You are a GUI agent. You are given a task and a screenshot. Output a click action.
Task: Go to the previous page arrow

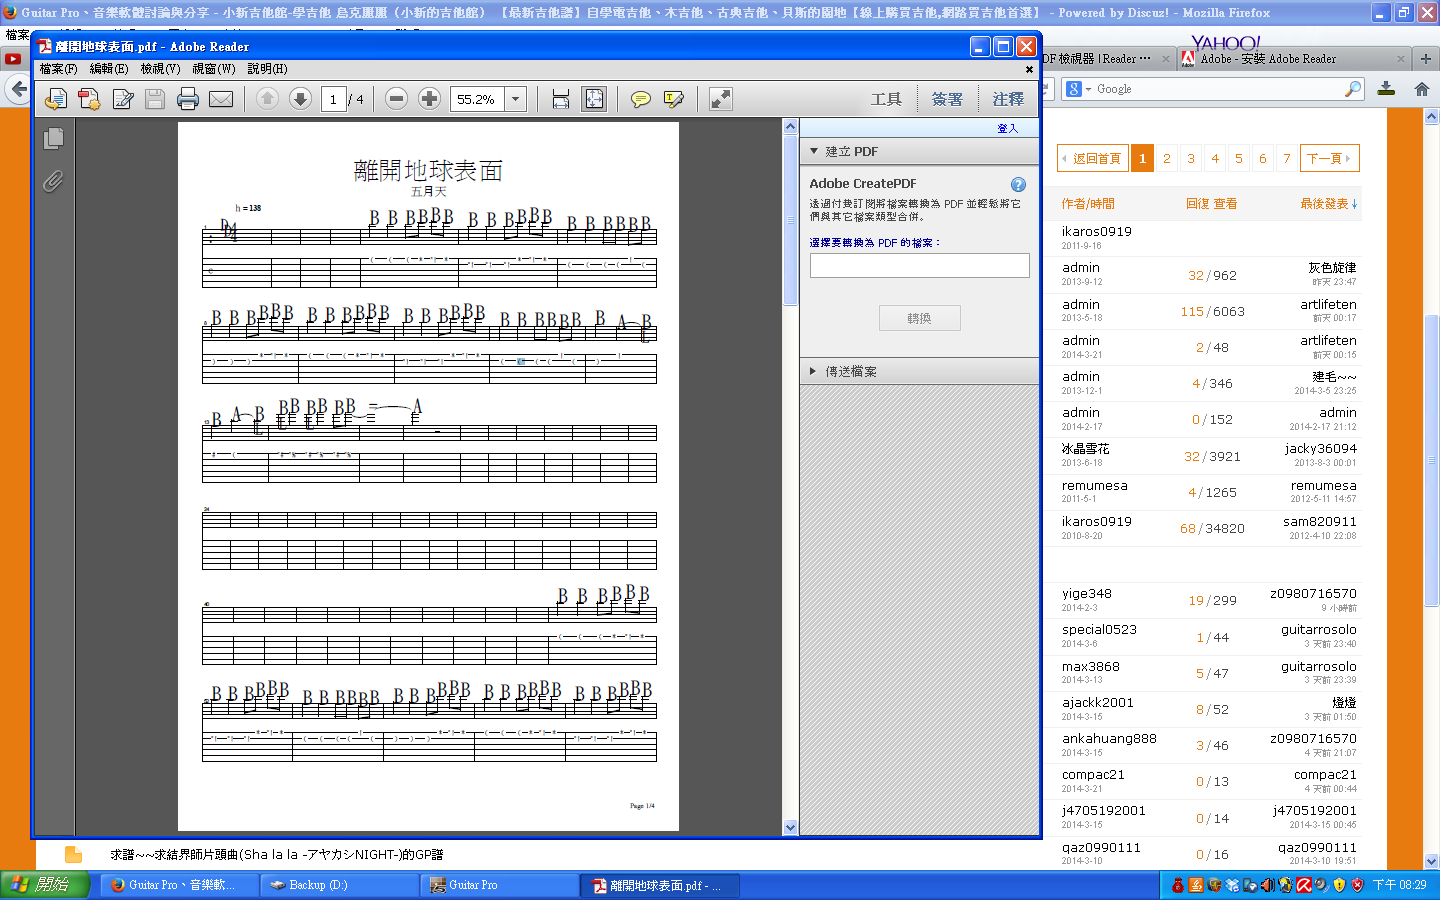coord(267,98)
